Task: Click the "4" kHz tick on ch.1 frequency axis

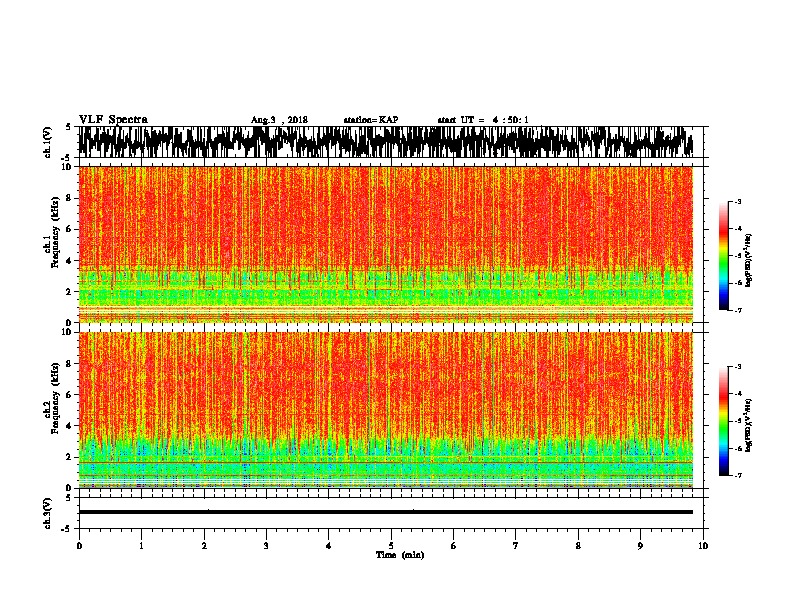Action: (69, 261)
